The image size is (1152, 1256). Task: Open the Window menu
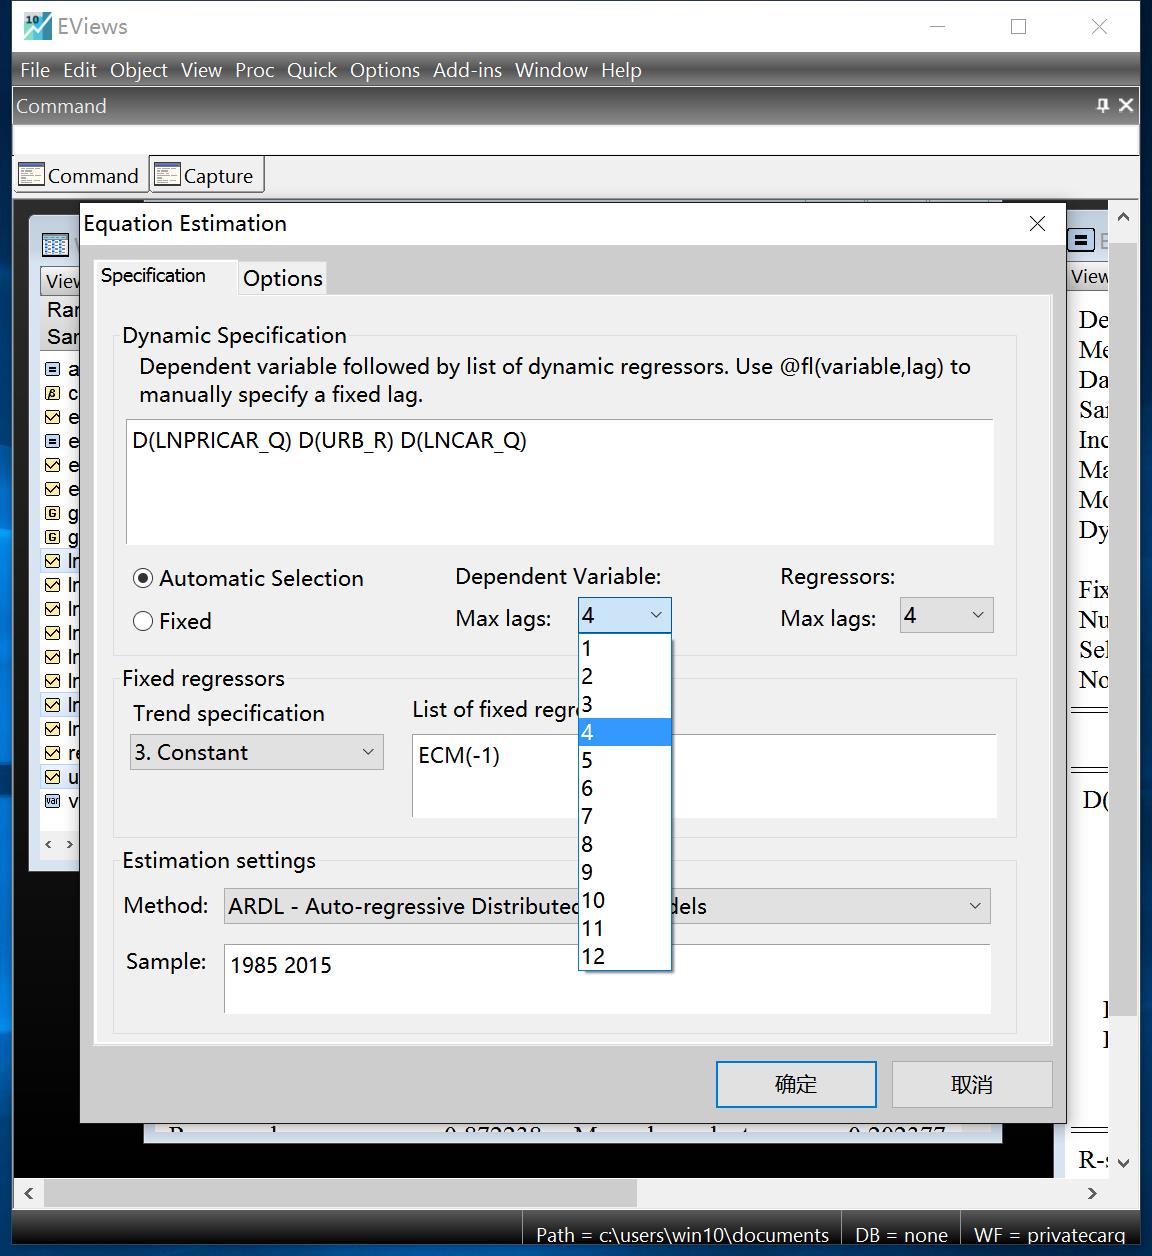click(x=551, y=70)
